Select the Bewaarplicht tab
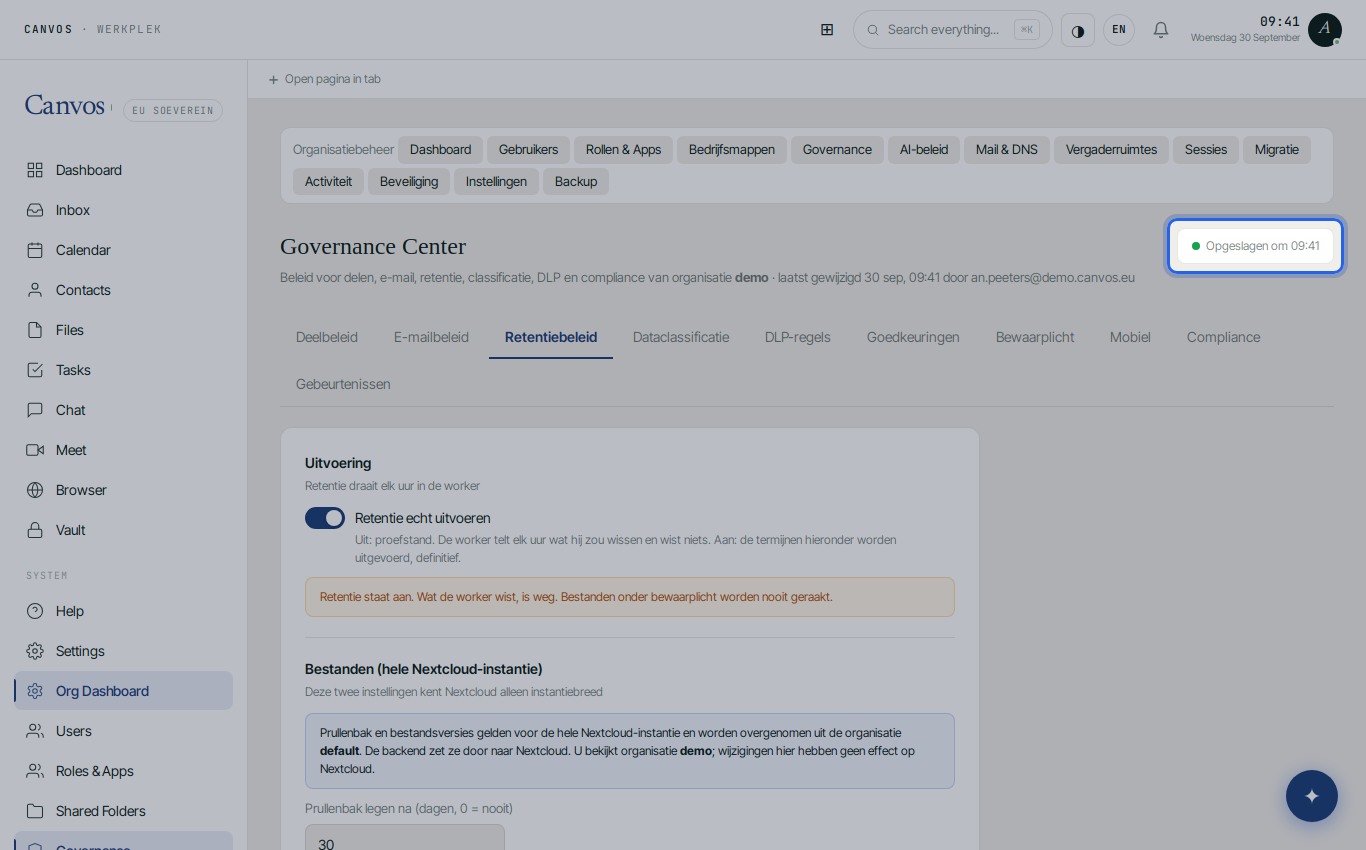The width and height of the screenshot is (1366, 850). pos(1035,337)
